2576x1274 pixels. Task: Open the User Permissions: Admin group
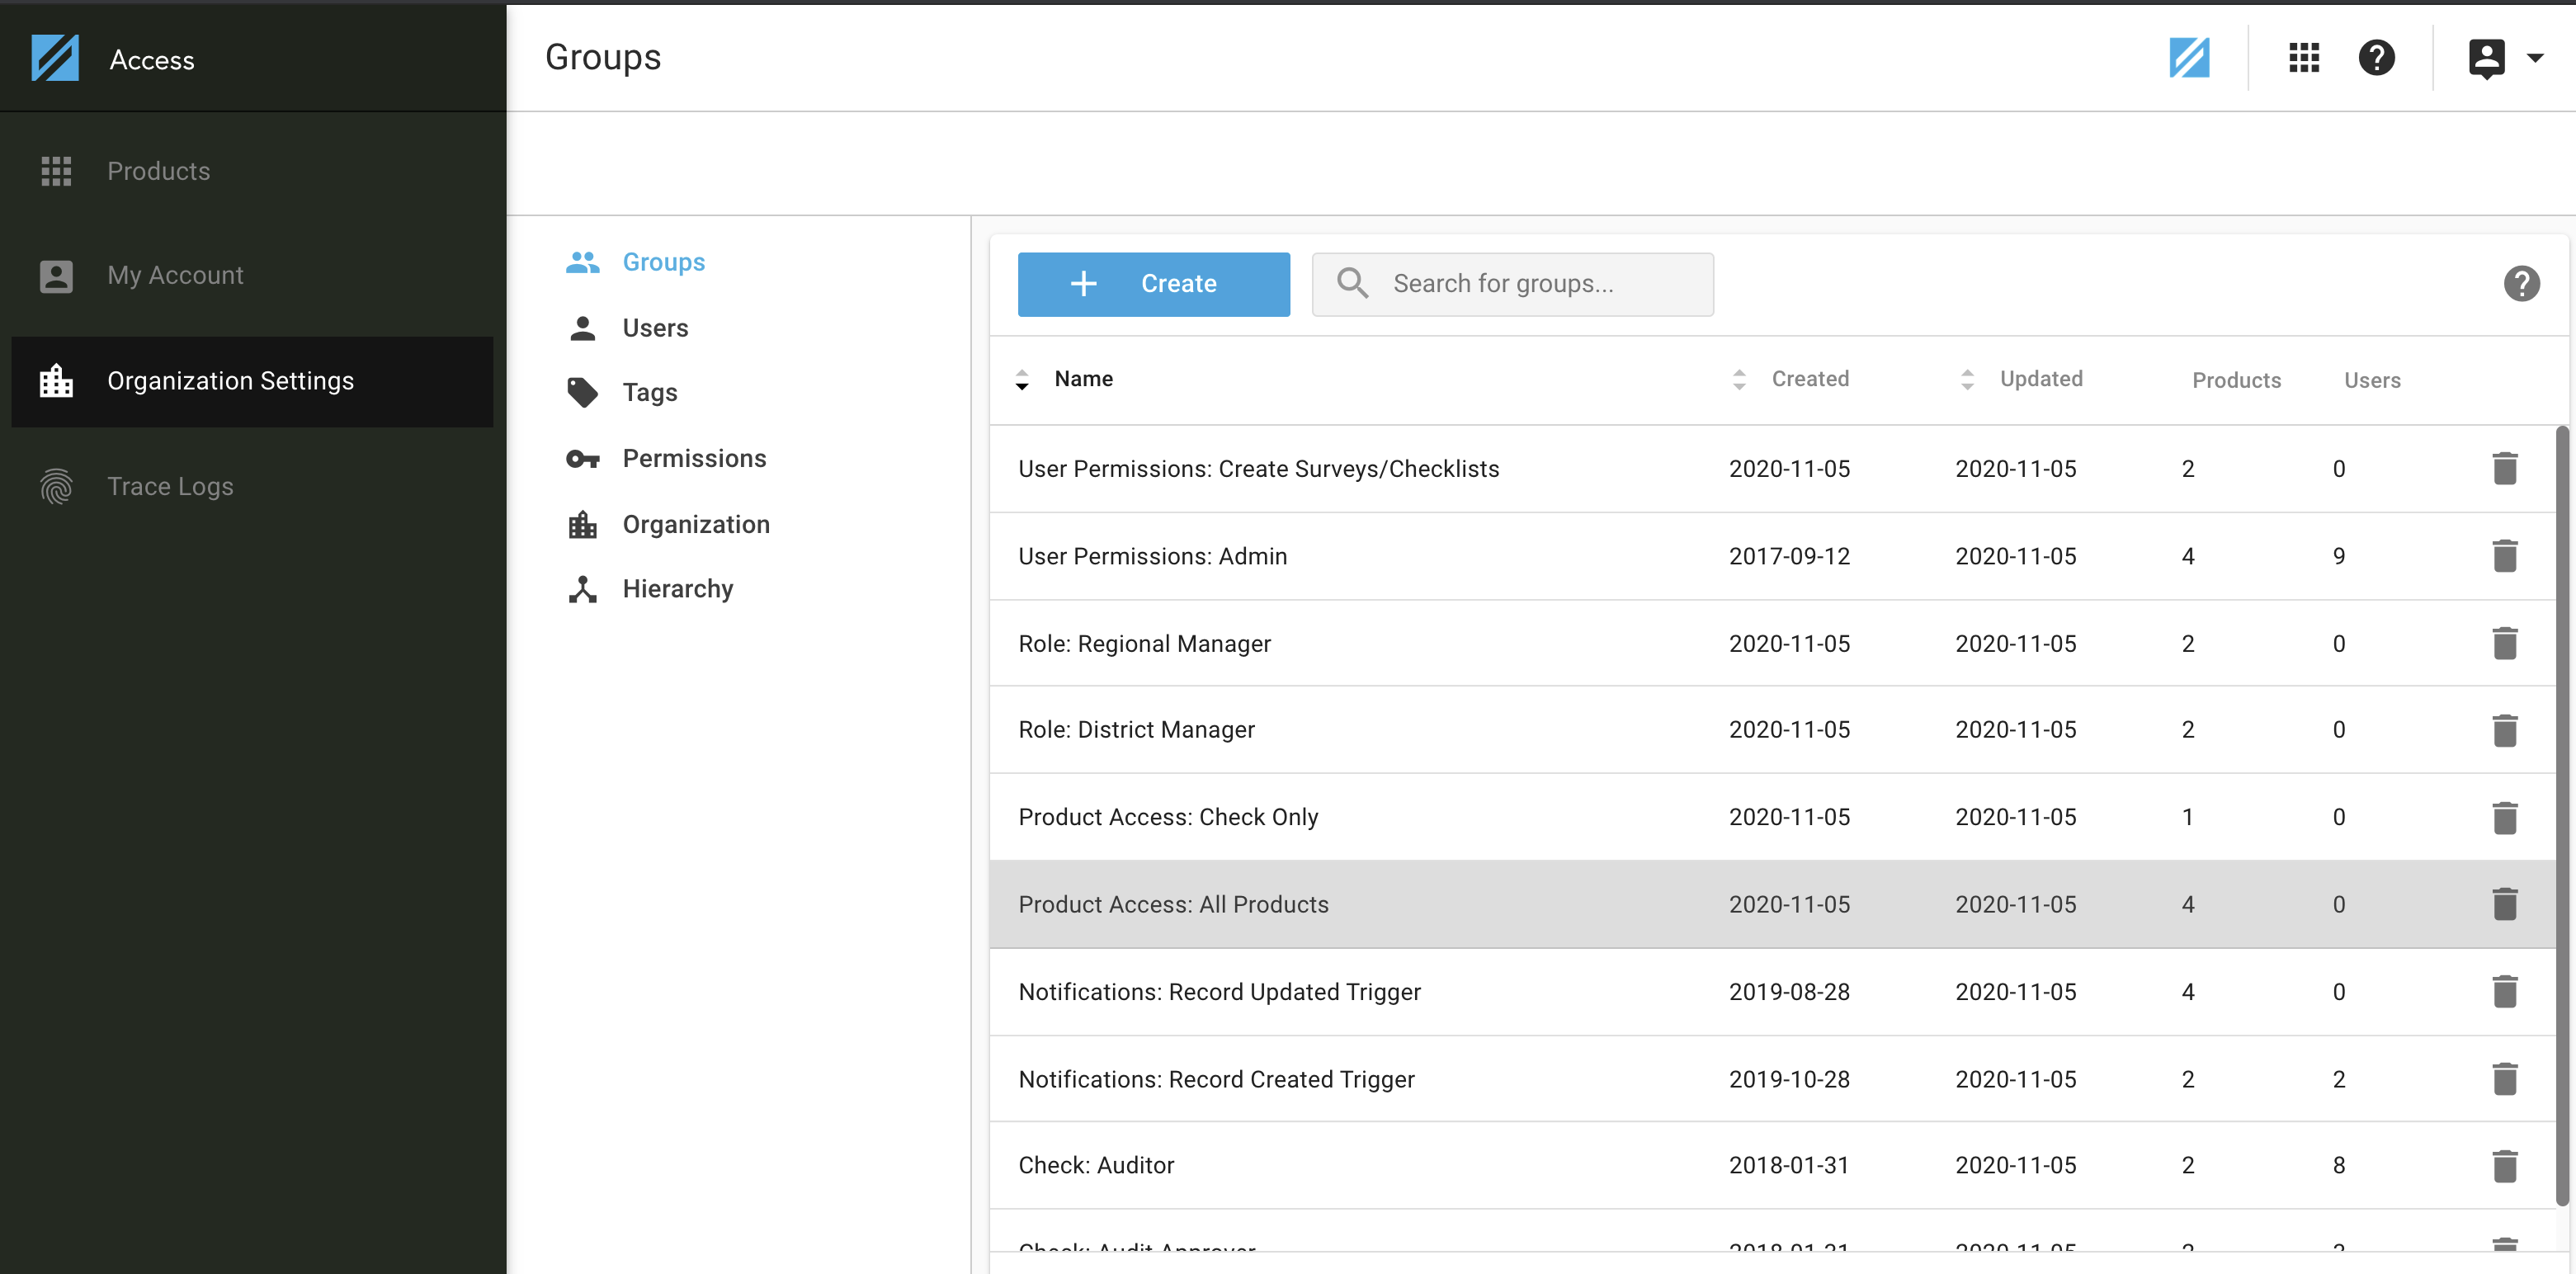(x=1772, y=556)
